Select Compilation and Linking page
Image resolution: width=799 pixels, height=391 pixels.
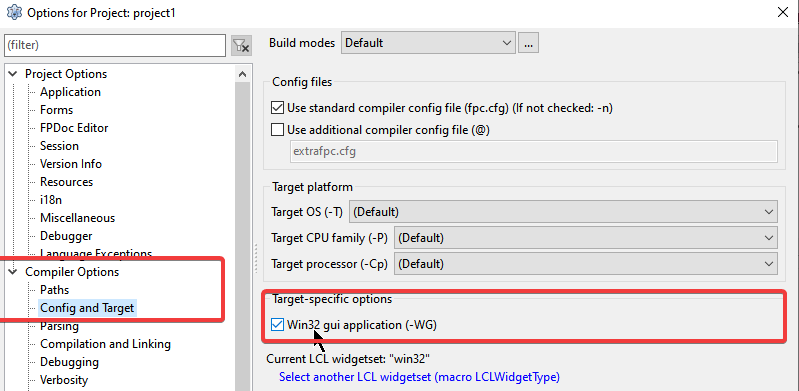105,344
